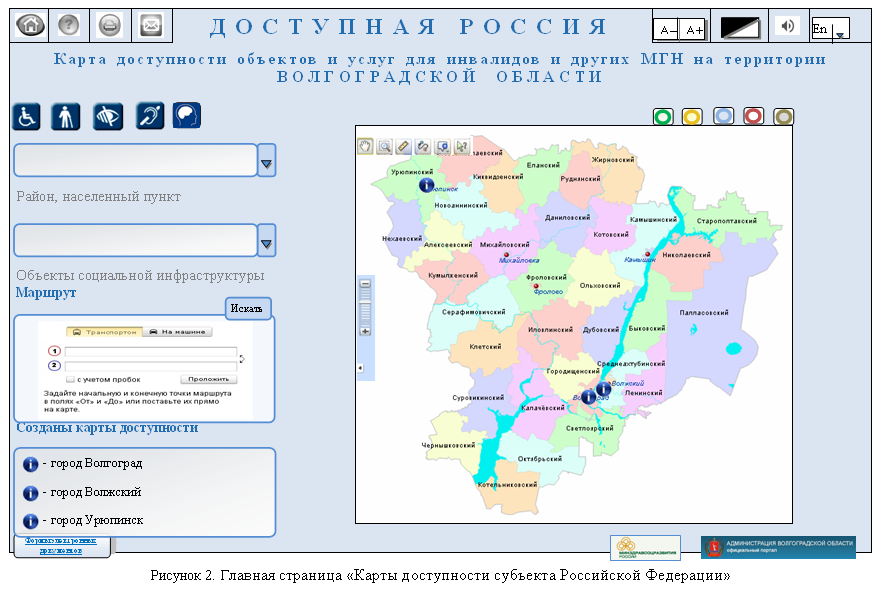Click the Камышин red city dot

pyautogui.click(x=647, y=255)
